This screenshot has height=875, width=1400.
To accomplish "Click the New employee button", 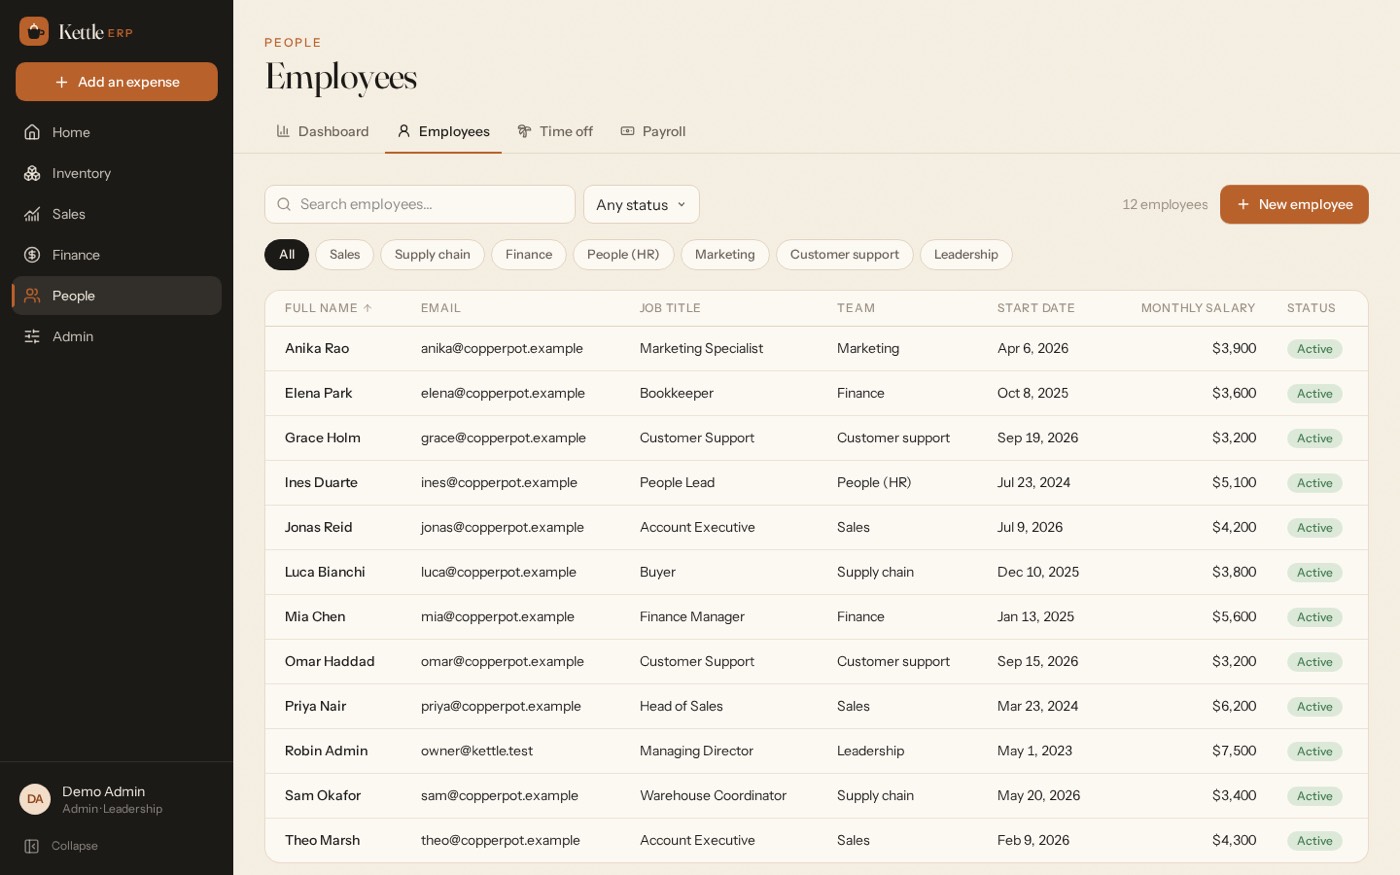I will 1294,204.
